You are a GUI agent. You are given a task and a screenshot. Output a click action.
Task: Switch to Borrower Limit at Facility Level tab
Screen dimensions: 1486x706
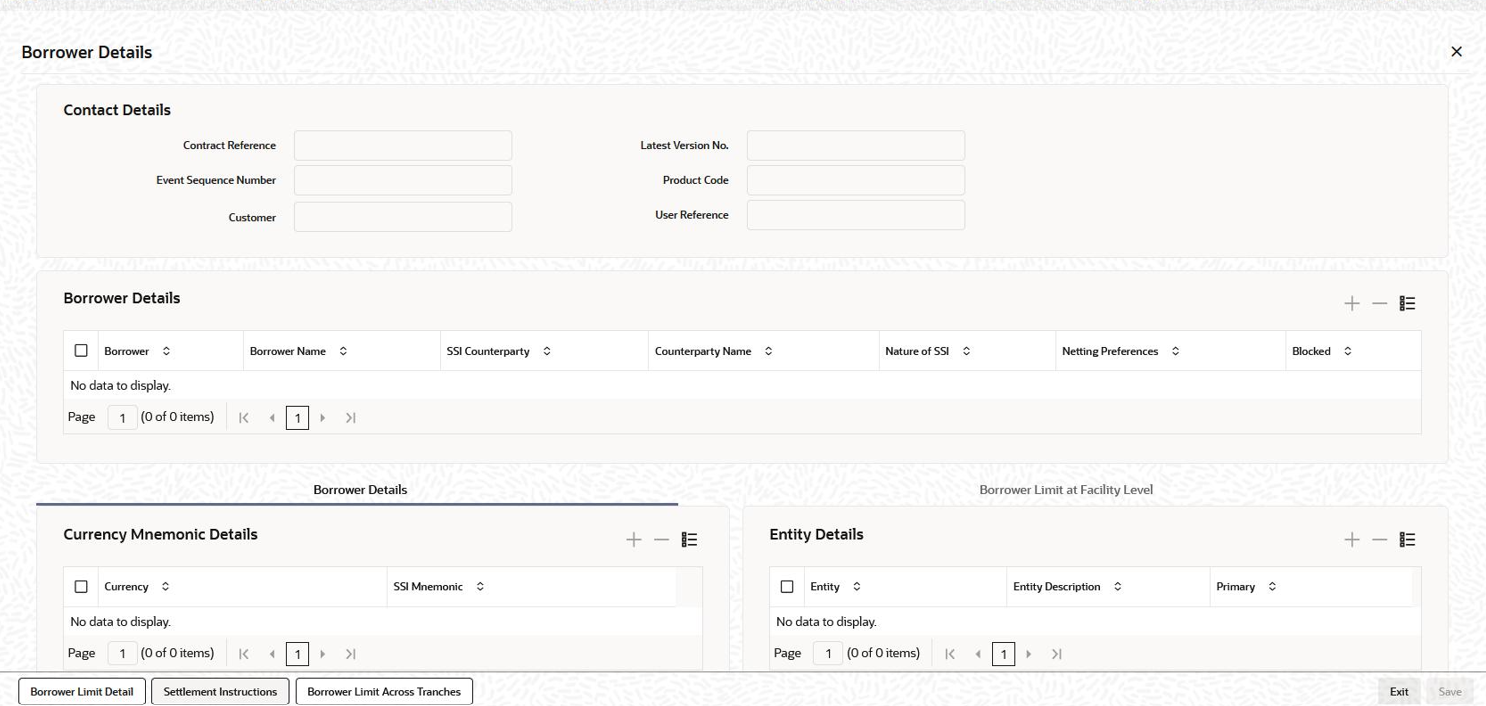(1066, 489)
